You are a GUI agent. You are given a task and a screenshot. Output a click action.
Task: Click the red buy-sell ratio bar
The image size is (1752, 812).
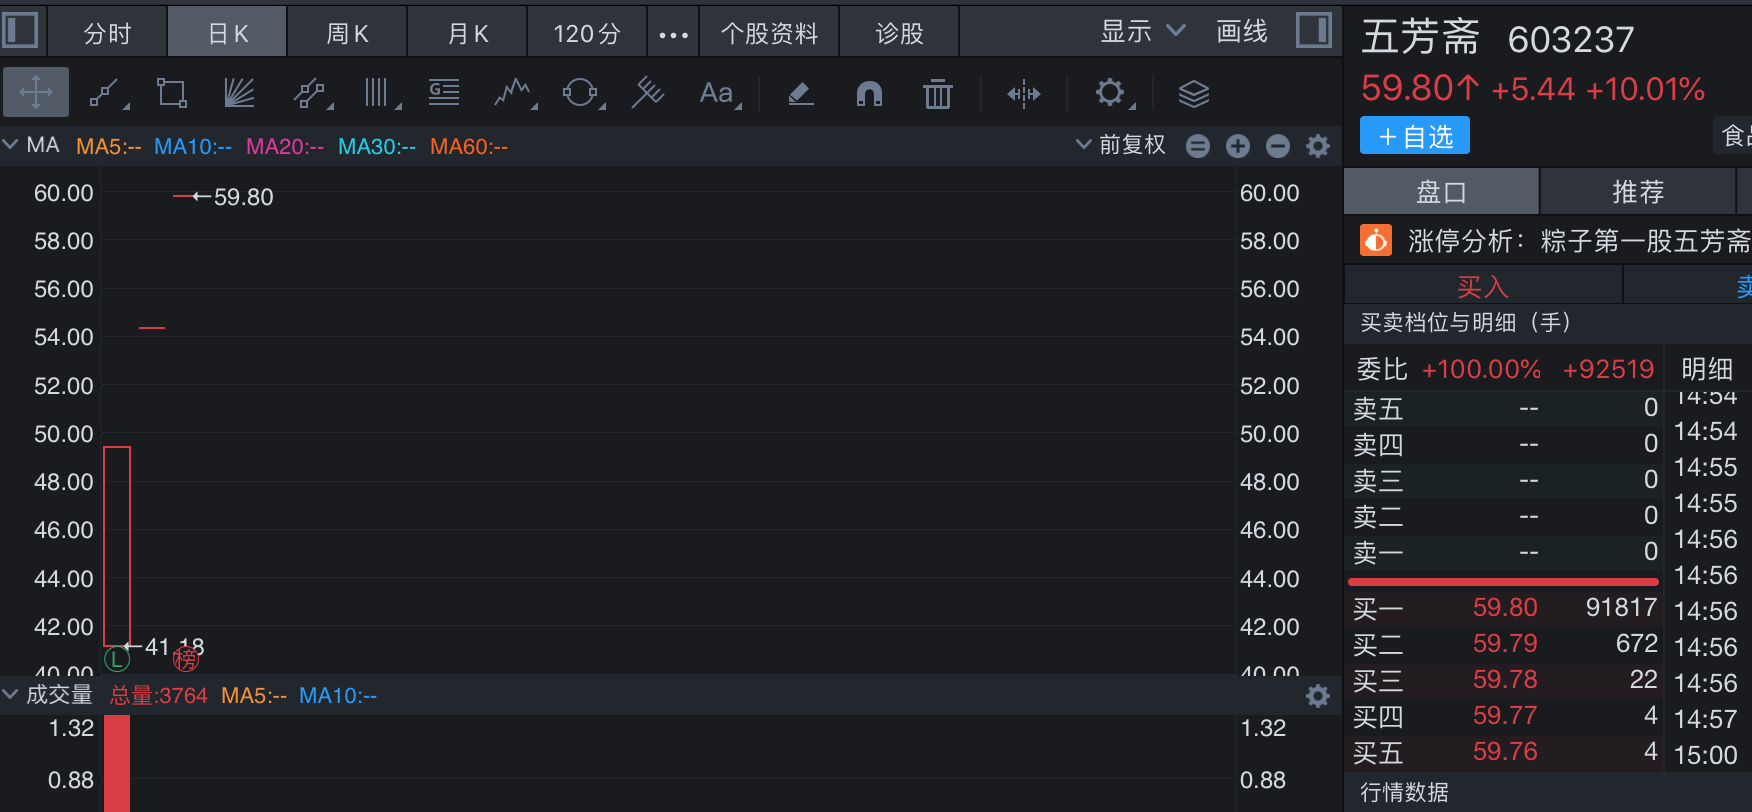click(x=1503, y=581)
